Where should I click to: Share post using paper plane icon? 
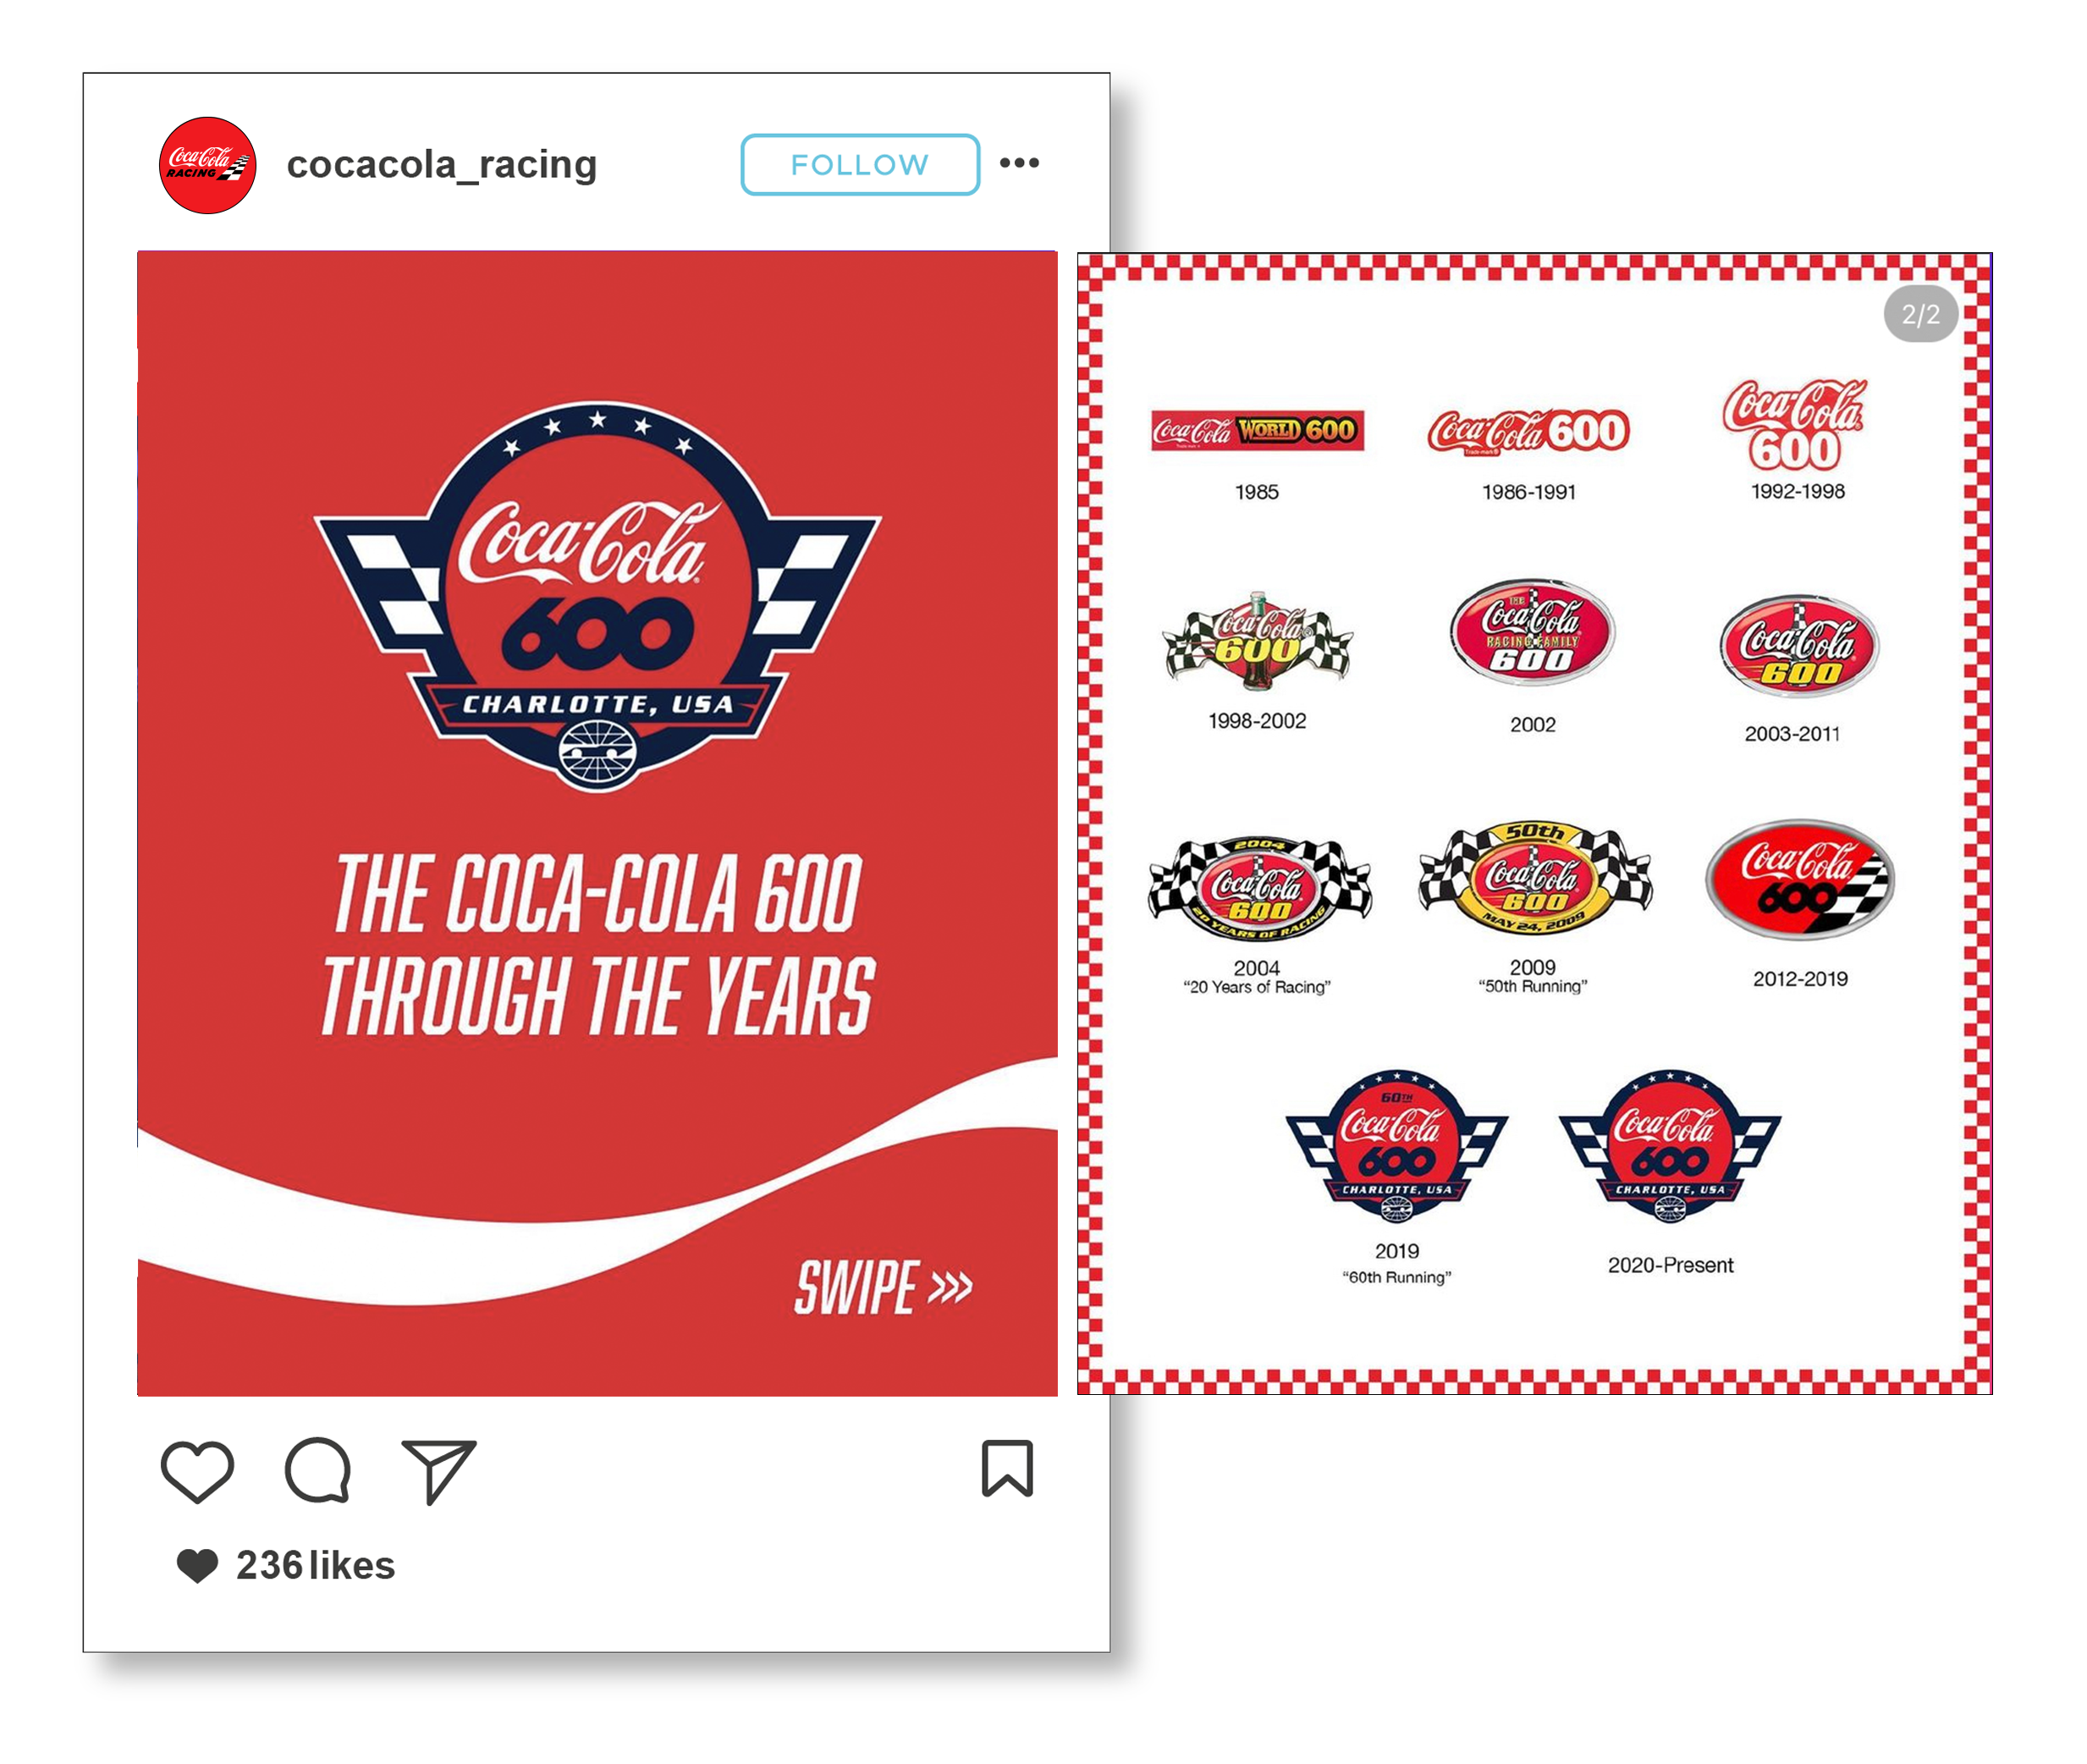point(438,1471)
